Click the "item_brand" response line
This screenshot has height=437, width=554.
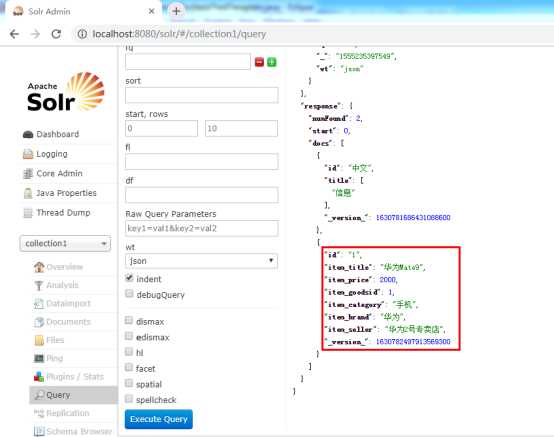click(365, 317)
